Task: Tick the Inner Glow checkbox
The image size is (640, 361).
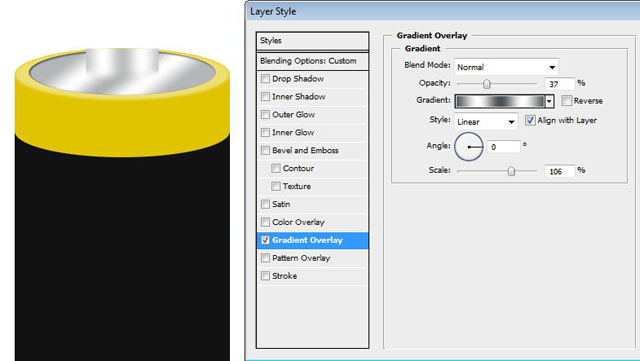Action: [265, 132]
